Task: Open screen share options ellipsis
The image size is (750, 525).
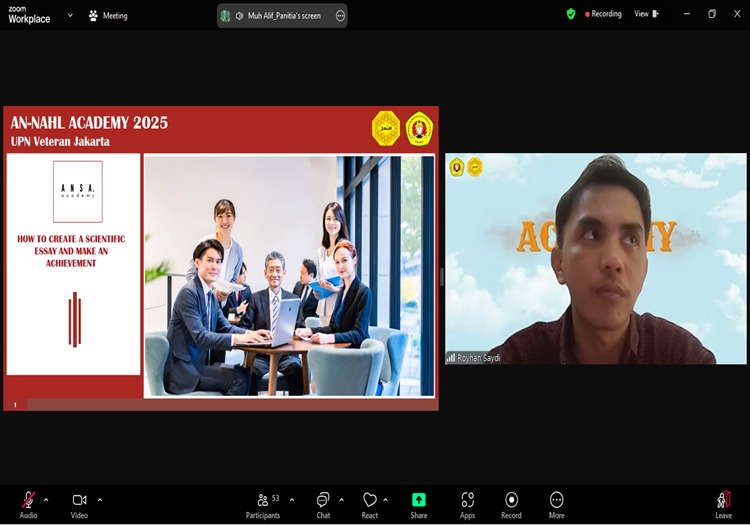Action: pos(340,16)
